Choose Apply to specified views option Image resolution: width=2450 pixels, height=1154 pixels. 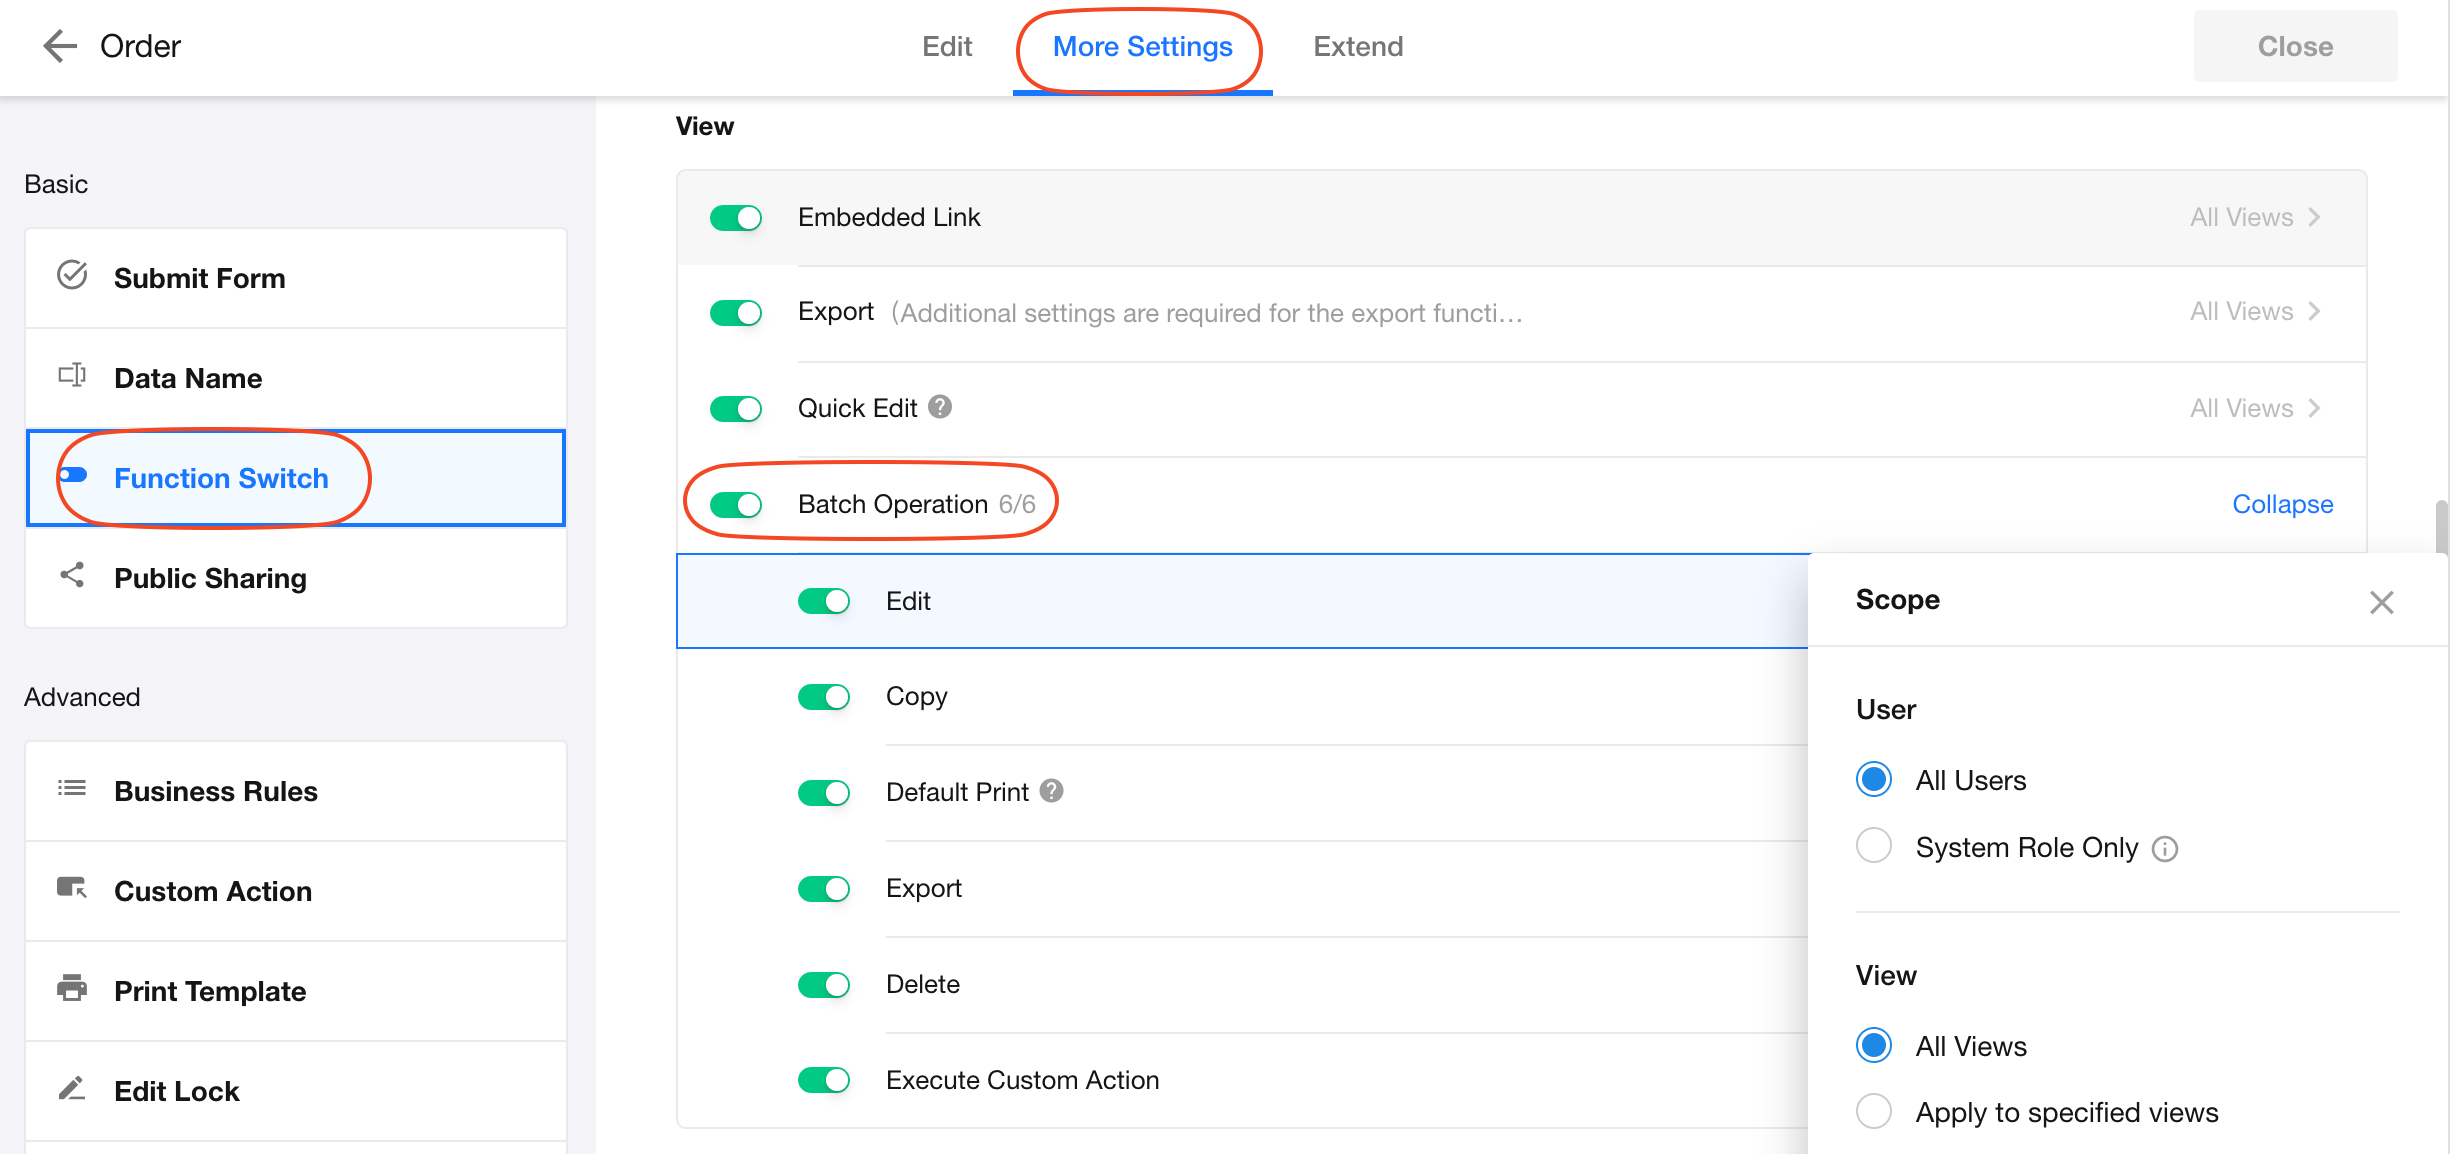coord(1874,1111)
